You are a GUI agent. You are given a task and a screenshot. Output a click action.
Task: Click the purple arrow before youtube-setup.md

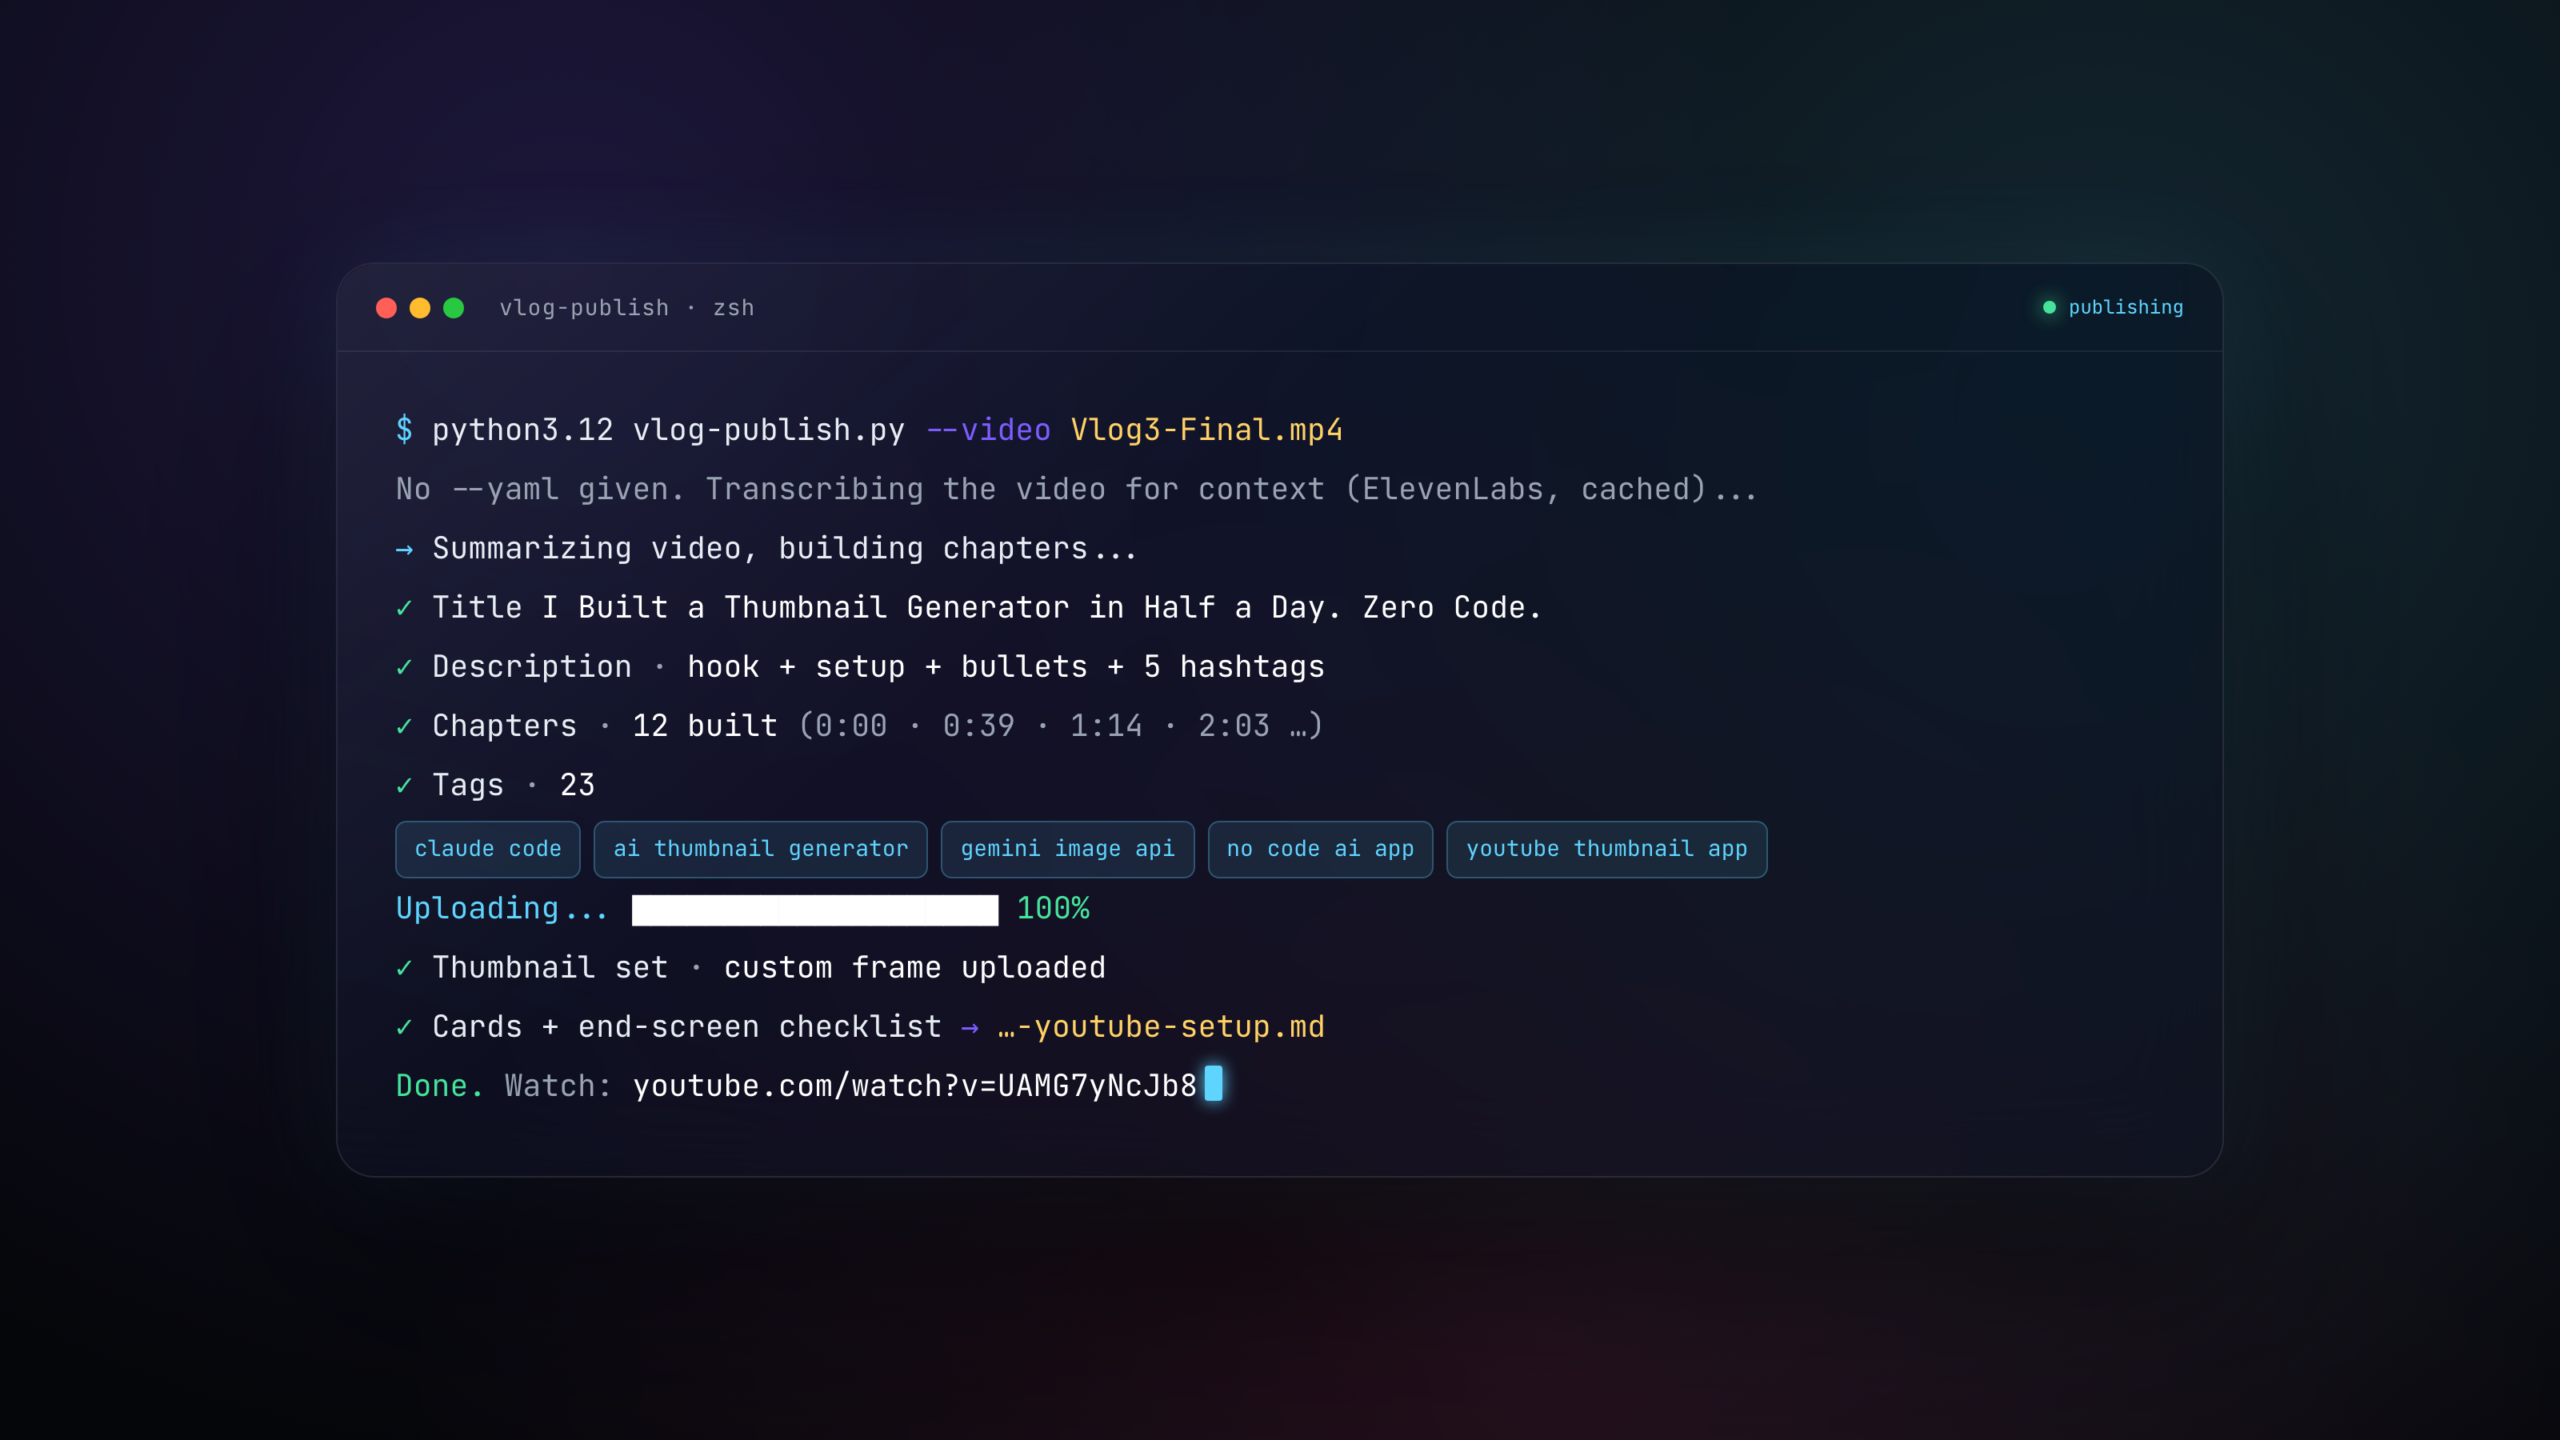[970, 1027]
